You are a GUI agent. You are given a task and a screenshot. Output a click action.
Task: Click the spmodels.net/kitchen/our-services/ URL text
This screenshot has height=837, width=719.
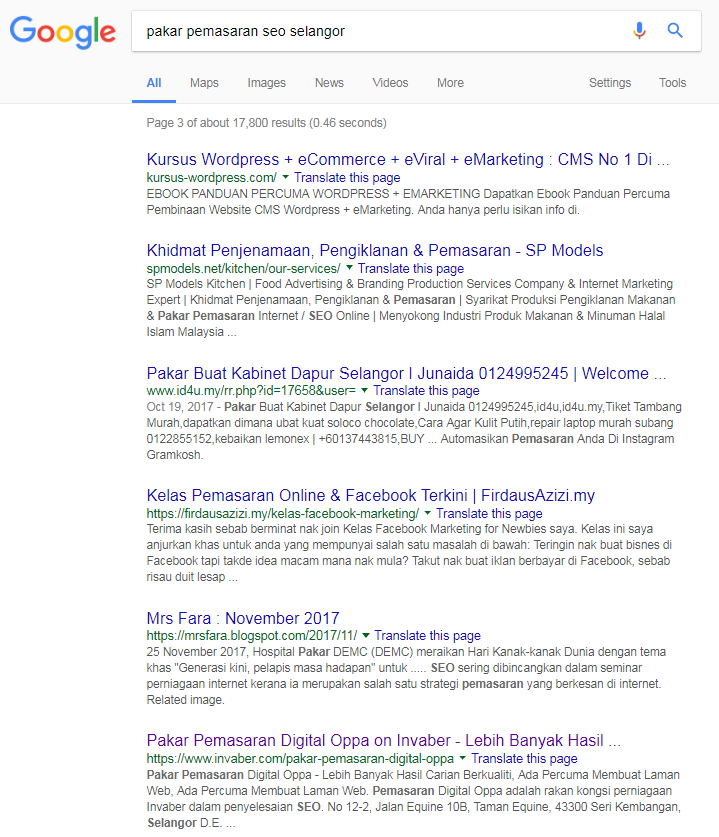243,268
